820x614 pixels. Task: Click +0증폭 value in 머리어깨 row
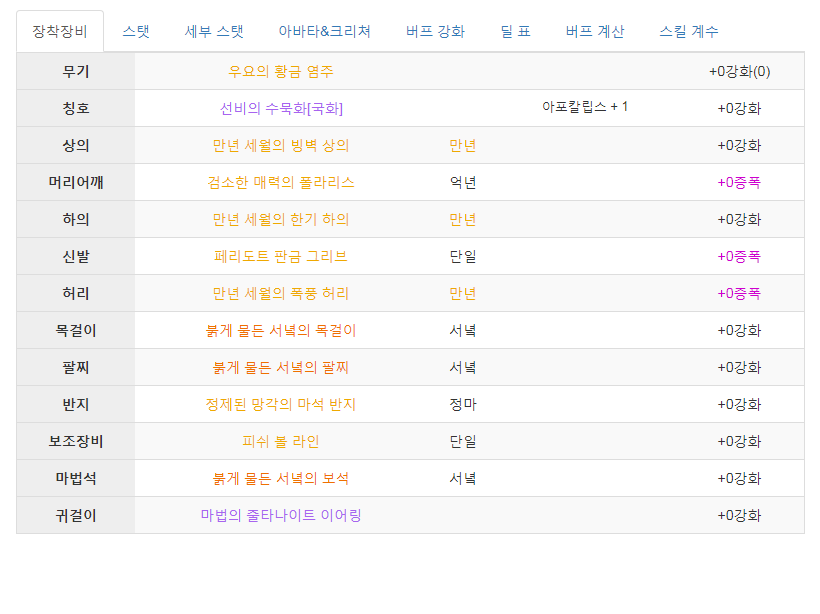[x=739, y=183]
